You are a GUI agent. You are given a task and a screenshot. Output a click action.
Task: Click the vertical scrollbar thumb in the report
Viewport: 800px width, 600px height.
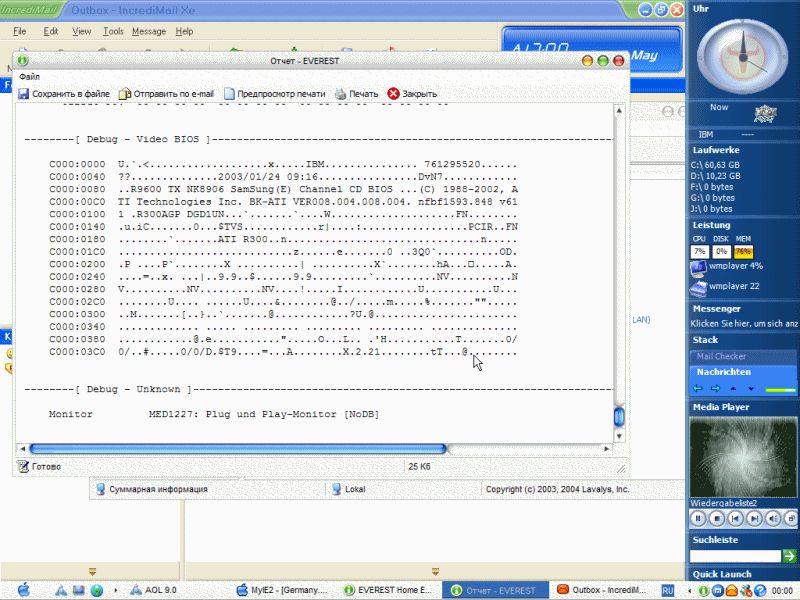(x=619, y=417)
